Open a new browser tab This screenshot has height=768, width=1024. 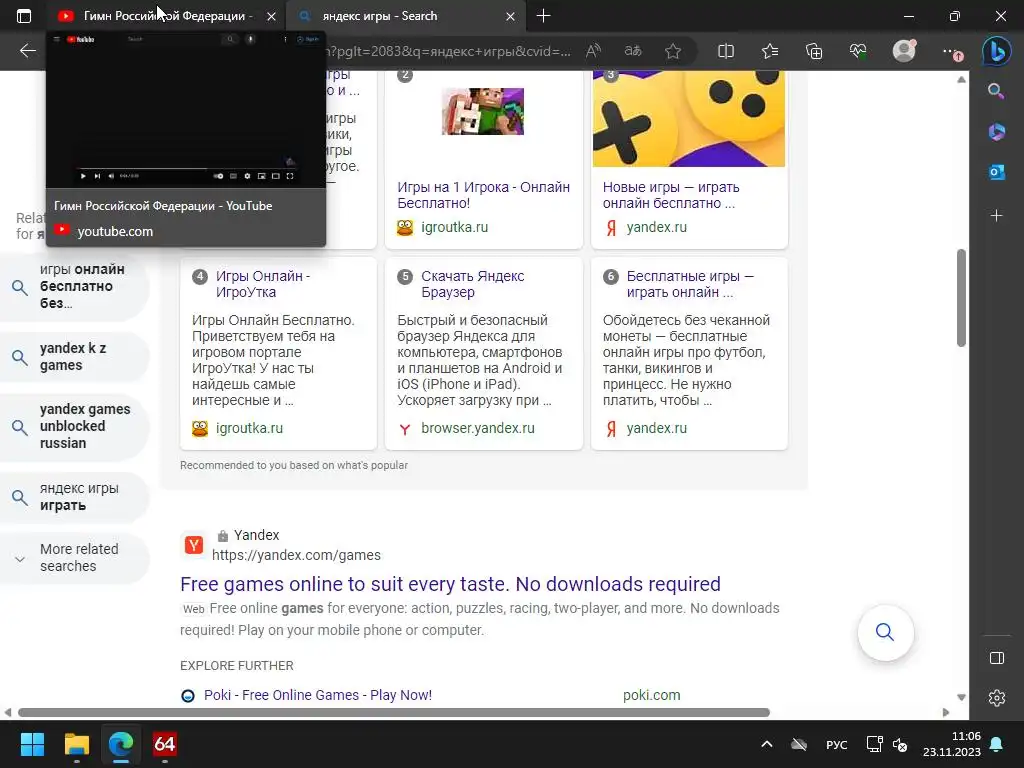[x=543, y=16]
